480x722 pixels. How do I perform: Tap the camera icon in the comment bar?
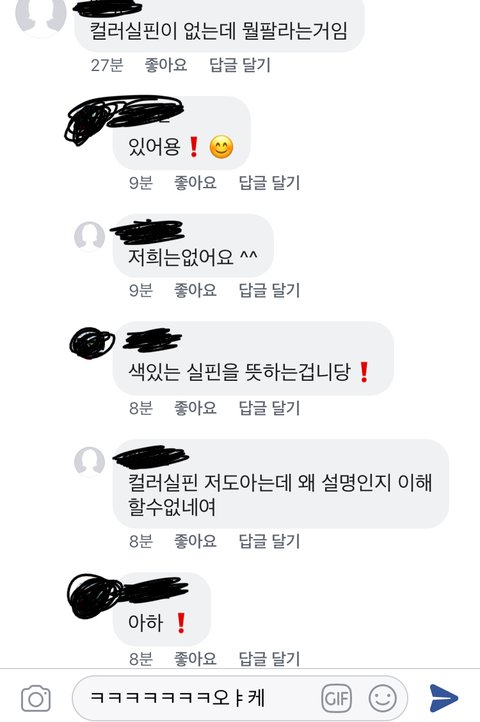pos(36,699)
